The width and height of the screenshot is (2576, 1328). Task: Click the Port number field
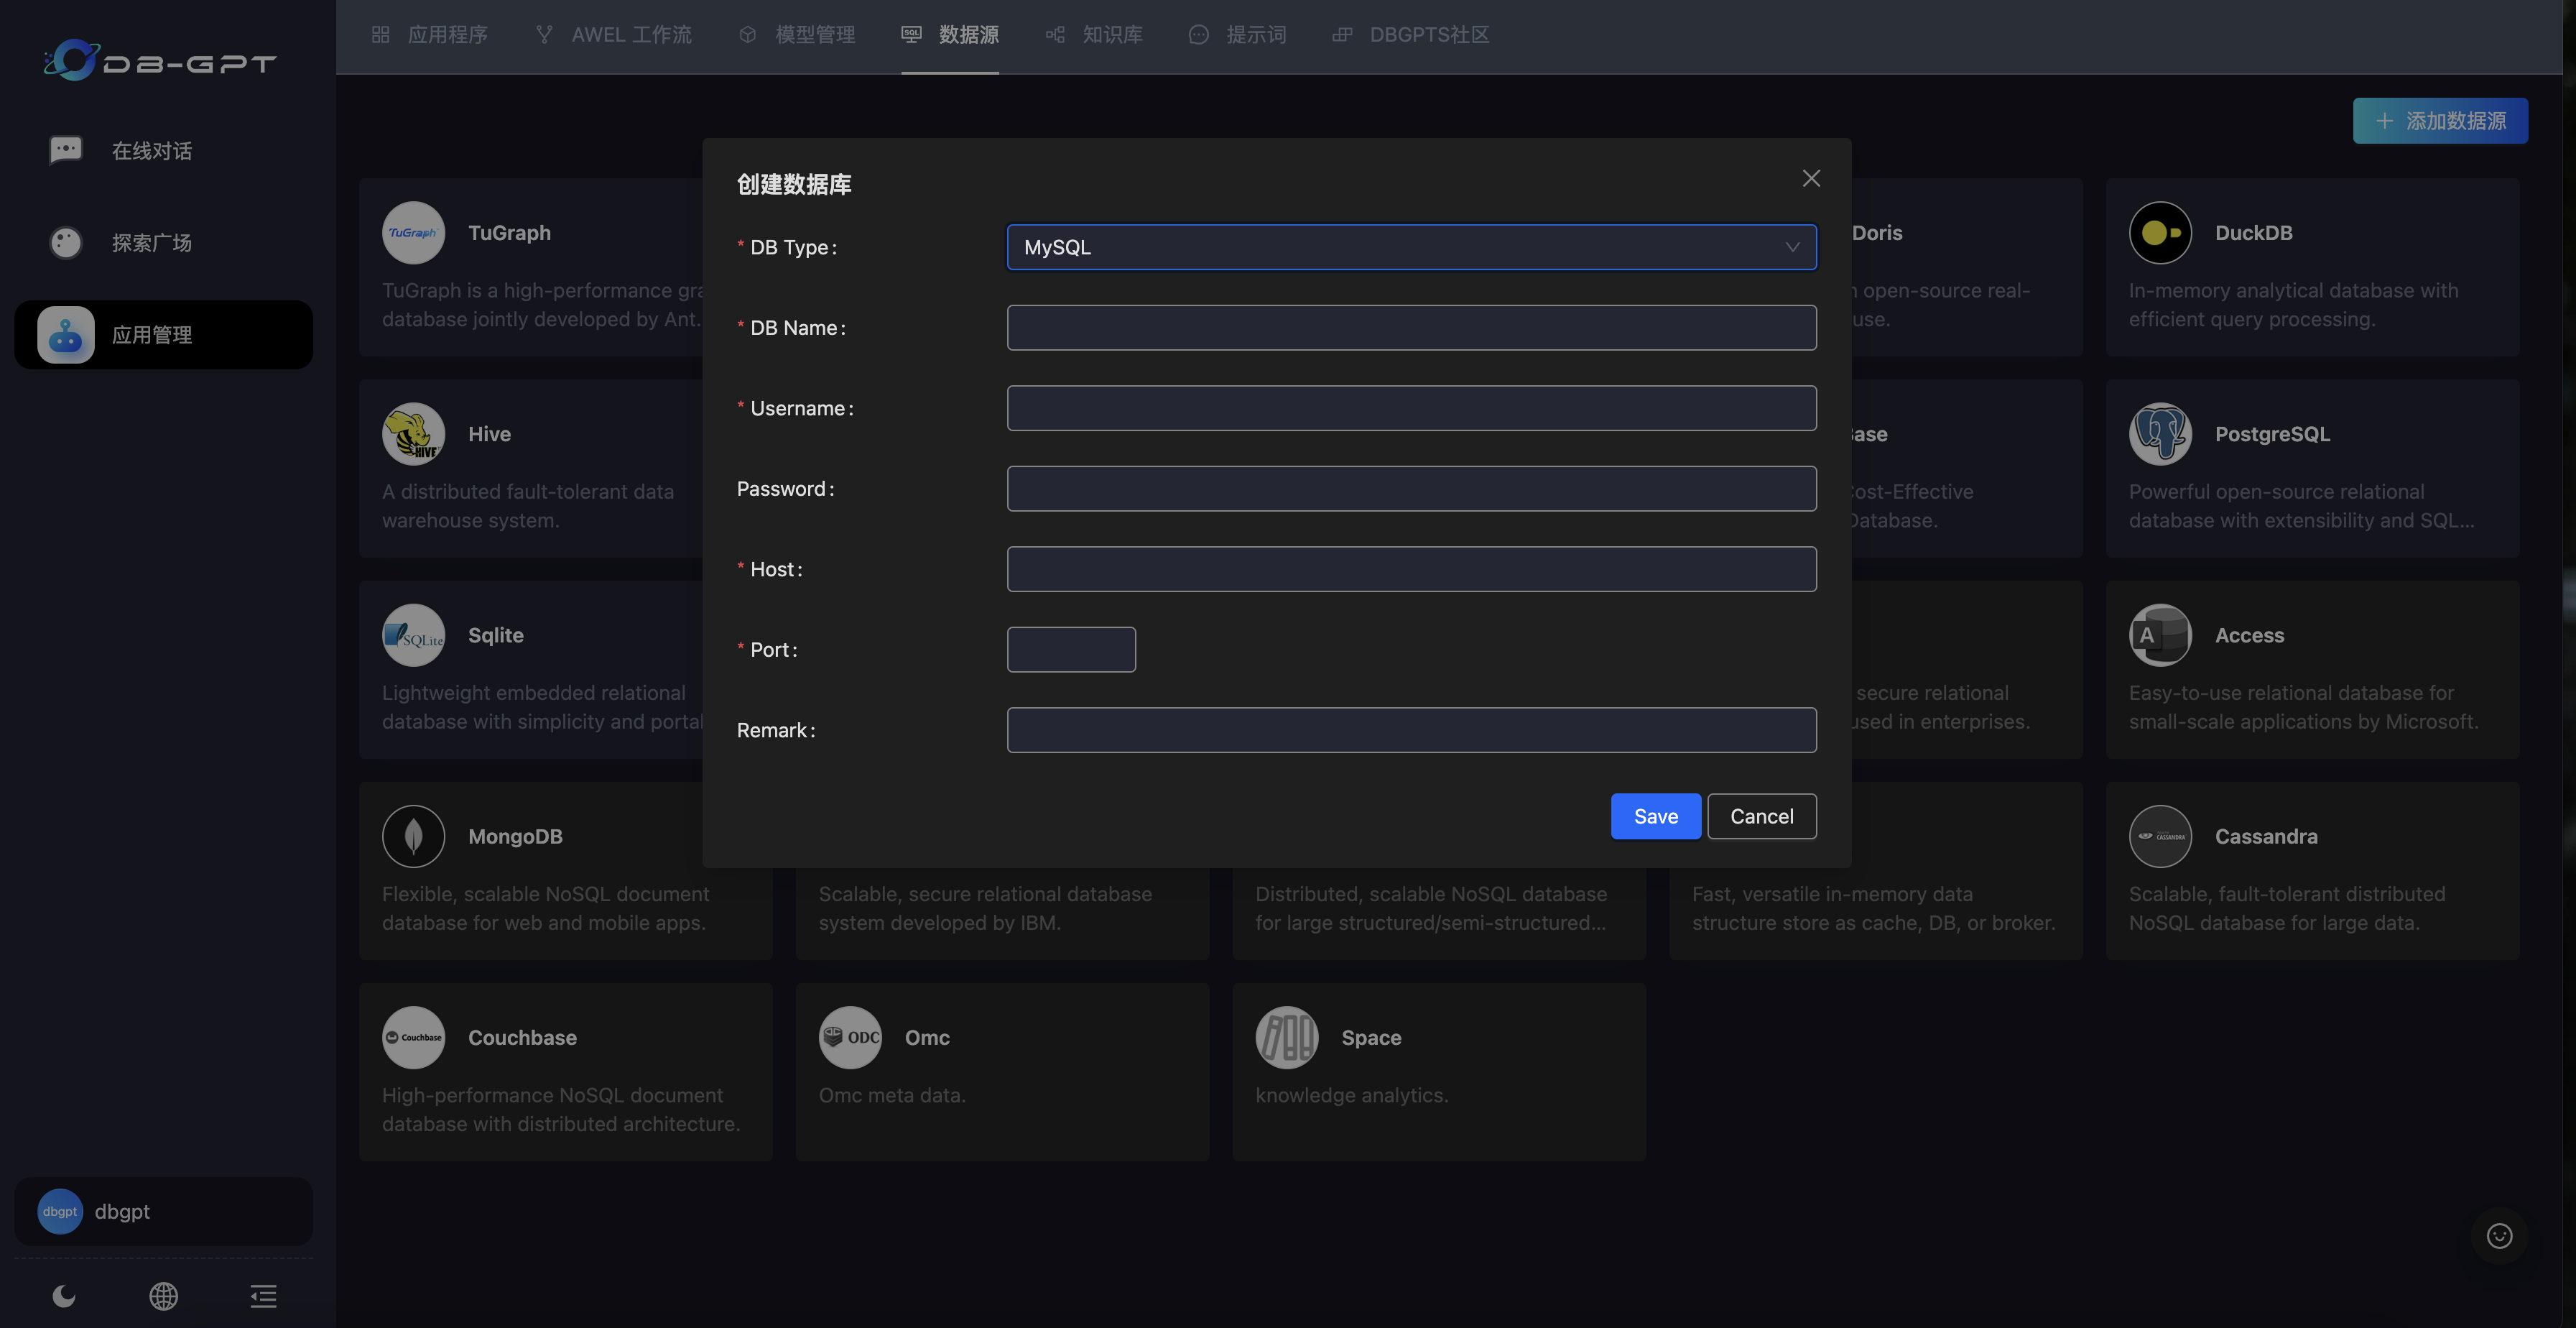[1070, 650]
